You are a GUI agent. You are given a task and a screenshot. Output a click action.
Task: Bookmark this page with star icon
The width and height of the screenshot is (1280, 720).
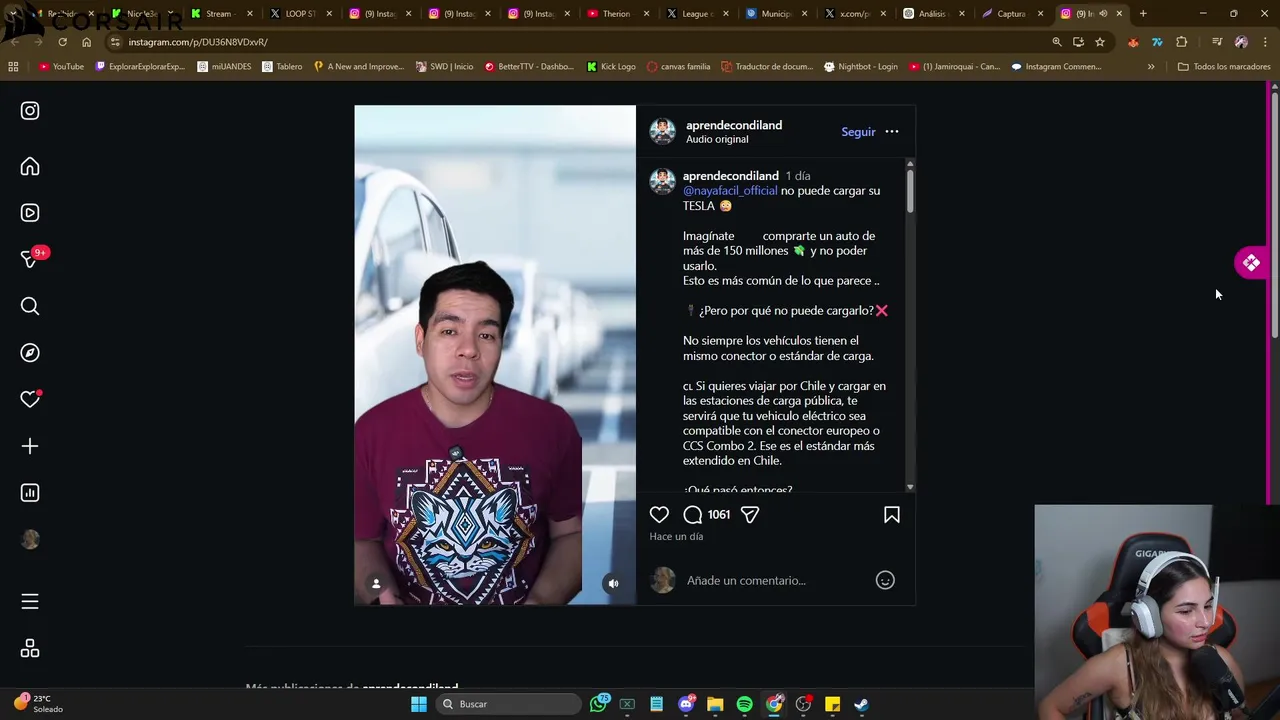pyautogui.click(x=1100, y=42)
